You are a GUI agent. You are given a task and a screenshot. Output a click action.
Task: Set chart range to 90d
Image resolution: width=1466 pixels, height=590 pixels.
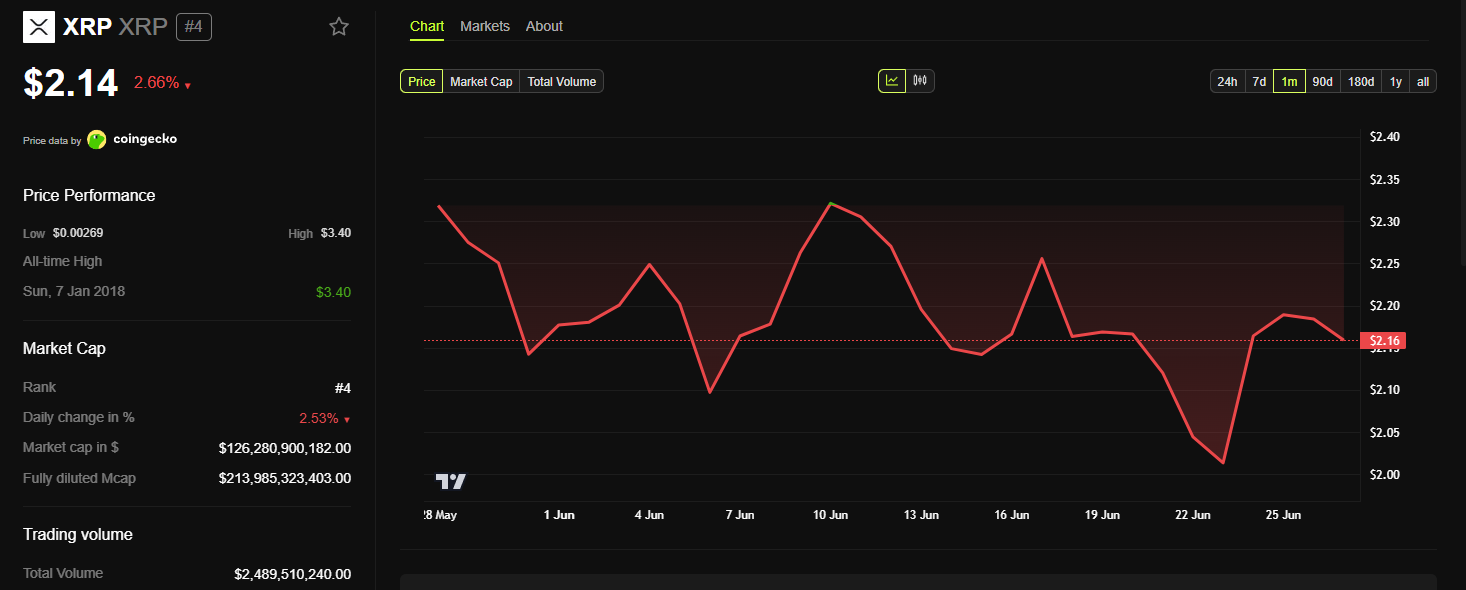[x=1322, y=82]
